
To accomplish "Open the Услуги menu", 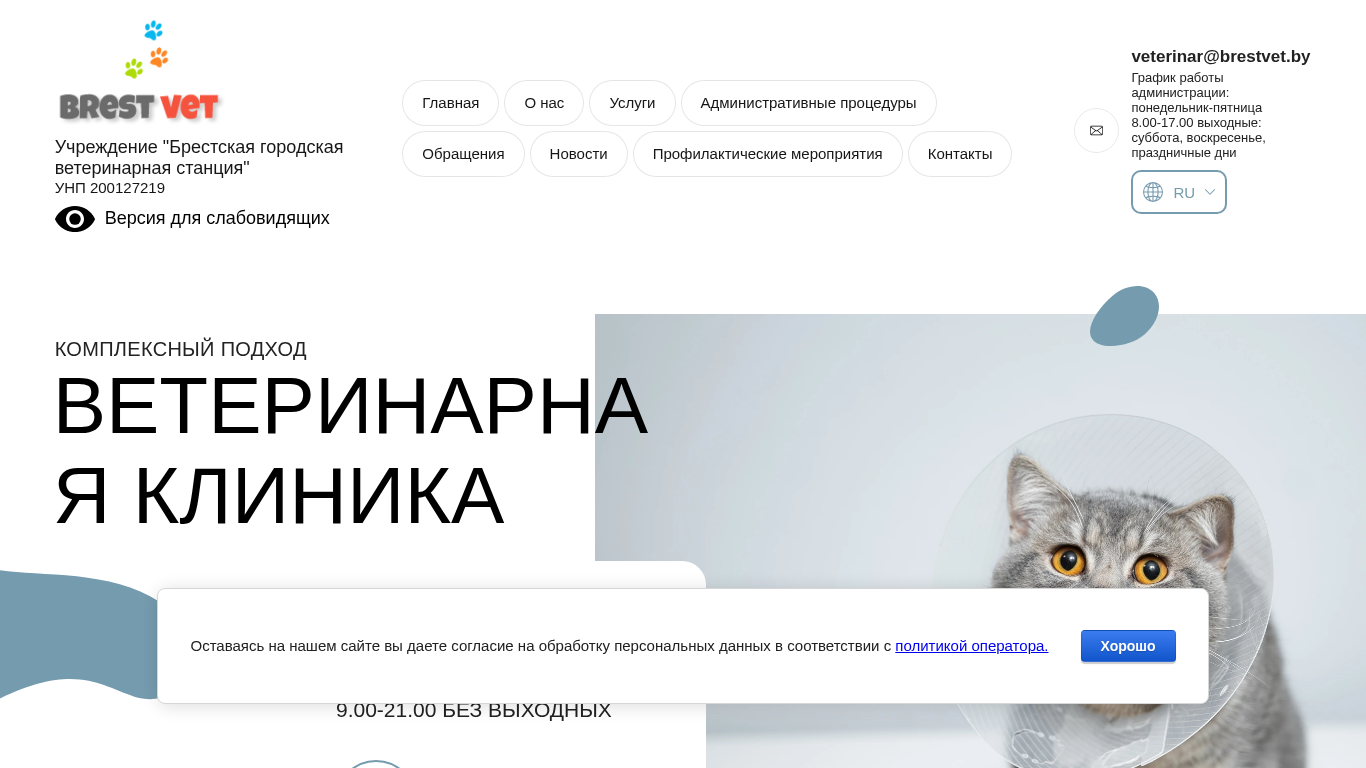I will (x=632, y=103).
